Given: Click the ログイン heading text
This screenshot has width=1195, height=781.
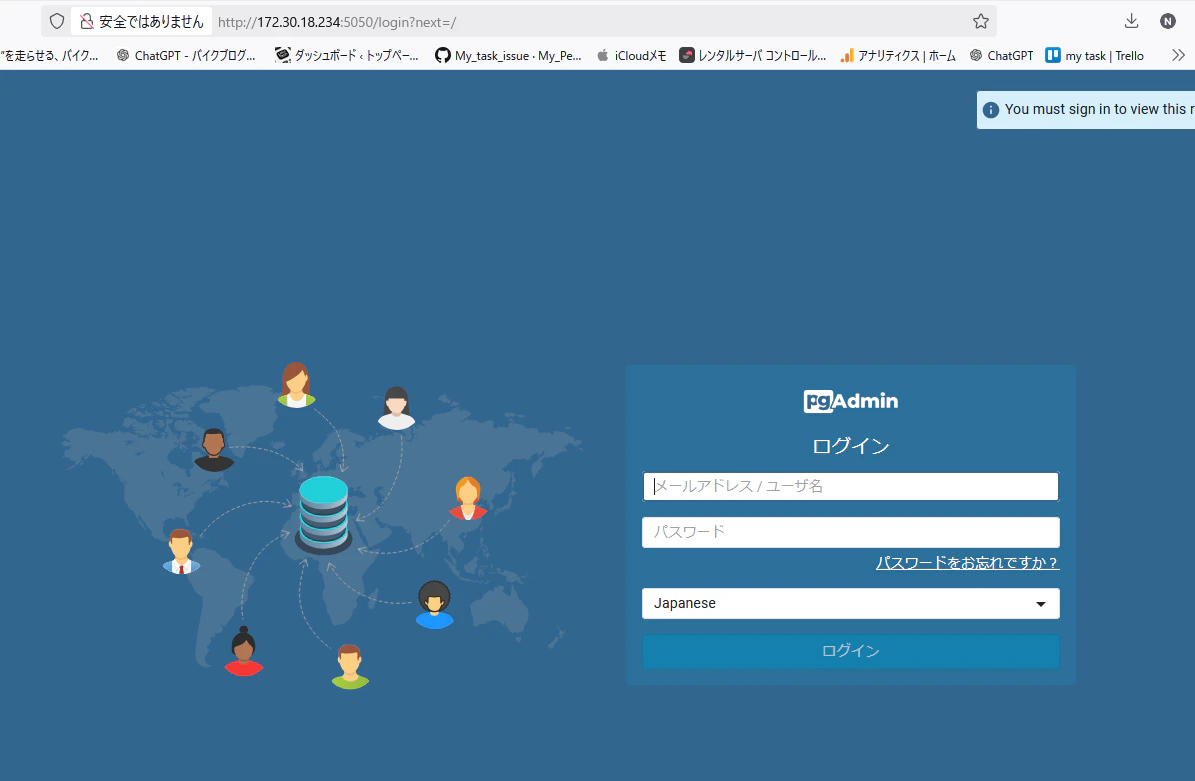Looking at the screenshot, I should [851, 446].
